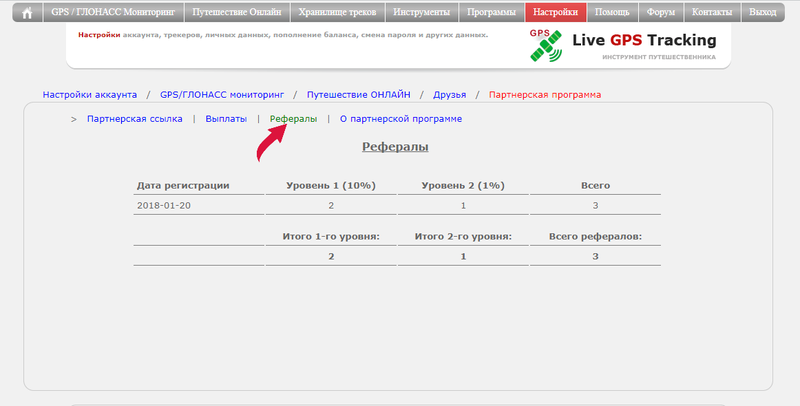Visit the Форум link
The width and height of the screenshot is (800, 406).
[661, 13]
